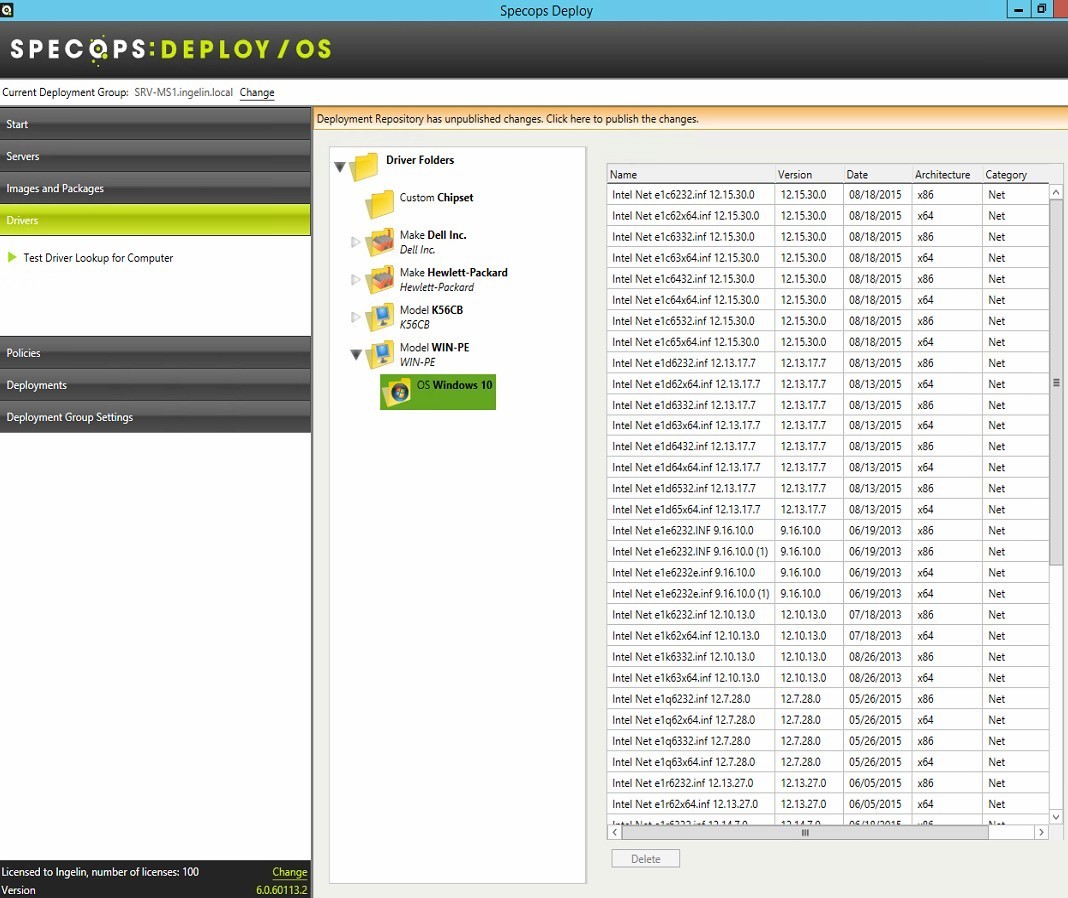Screen dimensions: 1068x898
Task: Select row Intel Net e1k6232.inf 12.10.13.0
Action: coord(827,615)
